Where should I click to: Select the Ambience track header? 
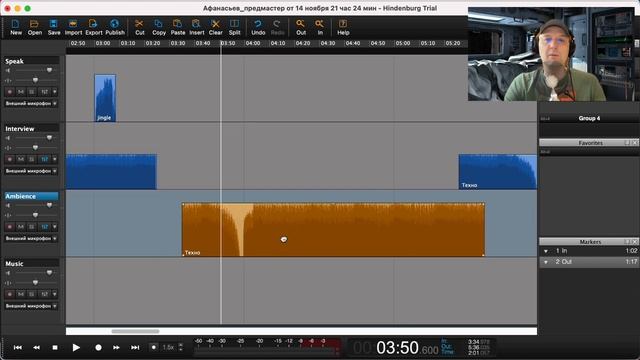(x=31, y=196)
